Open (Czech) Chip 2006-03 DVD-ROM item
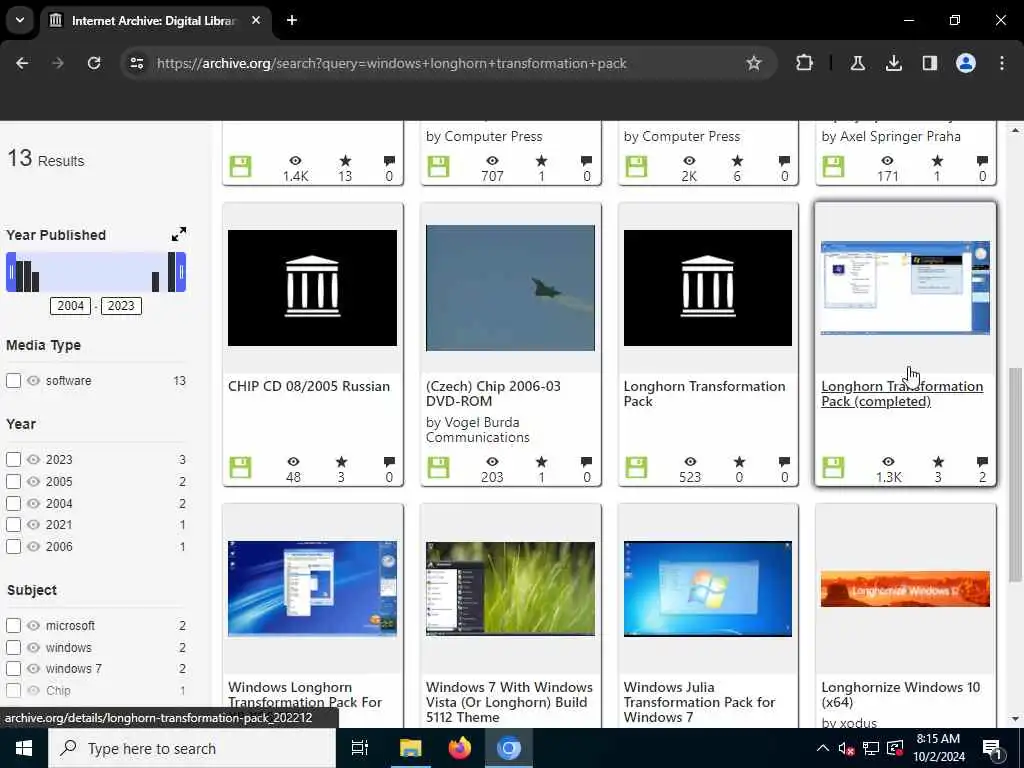Image resolution: width=1024 pixels, height=768 pixels. click(493, 394)
